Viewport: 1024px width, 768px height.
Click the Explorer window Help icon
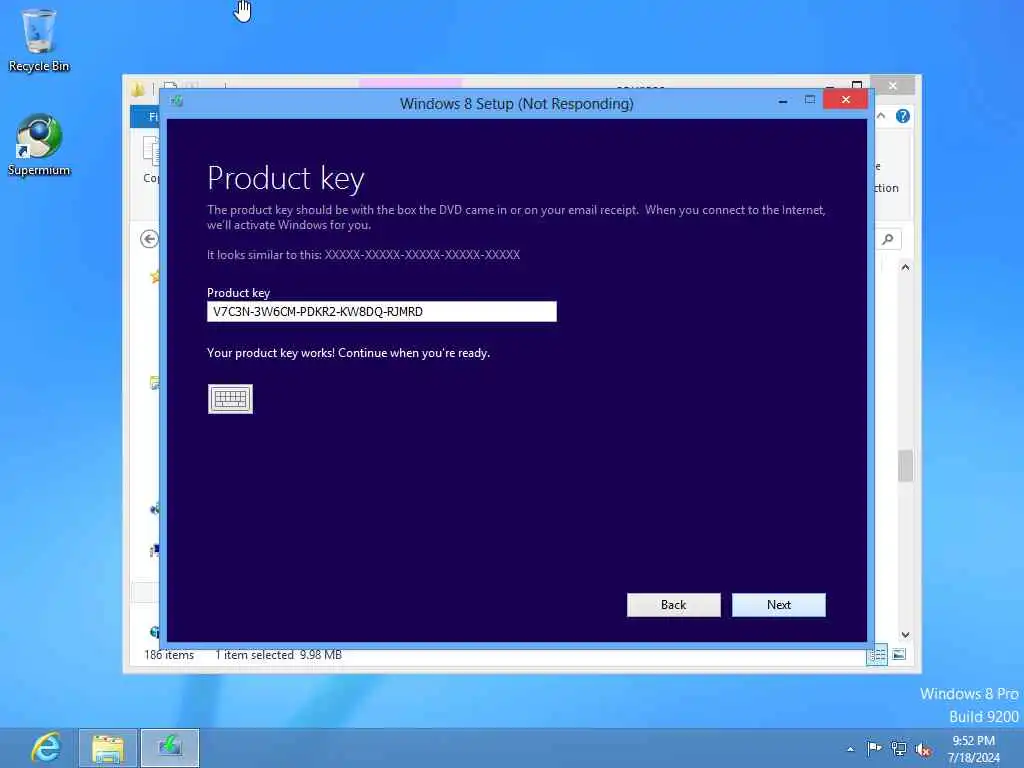click(903, 116)
